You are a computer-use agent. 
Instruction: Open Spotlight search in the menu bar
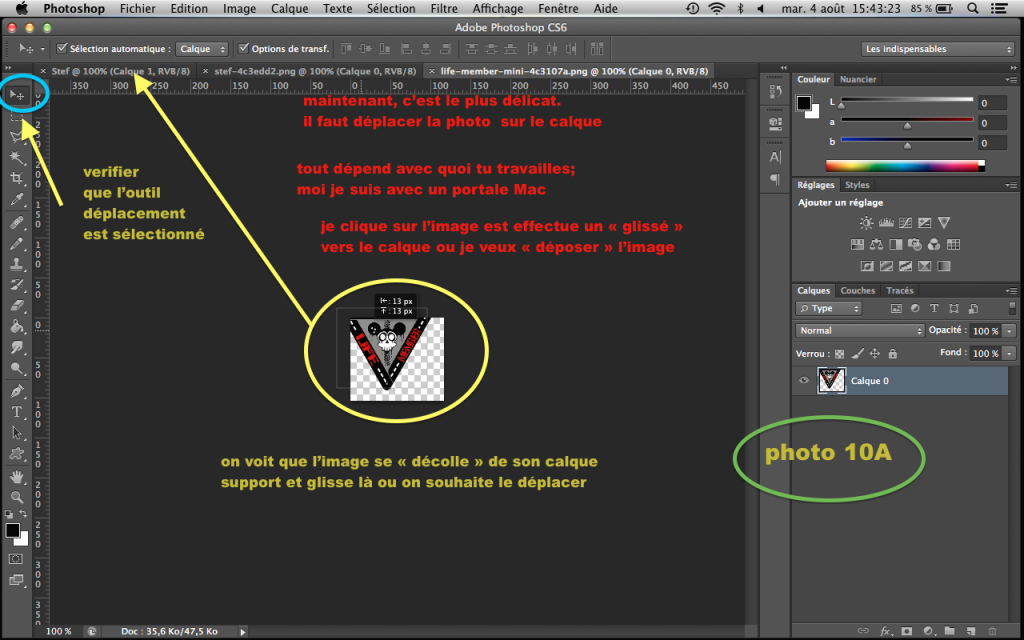coord(973,8)
